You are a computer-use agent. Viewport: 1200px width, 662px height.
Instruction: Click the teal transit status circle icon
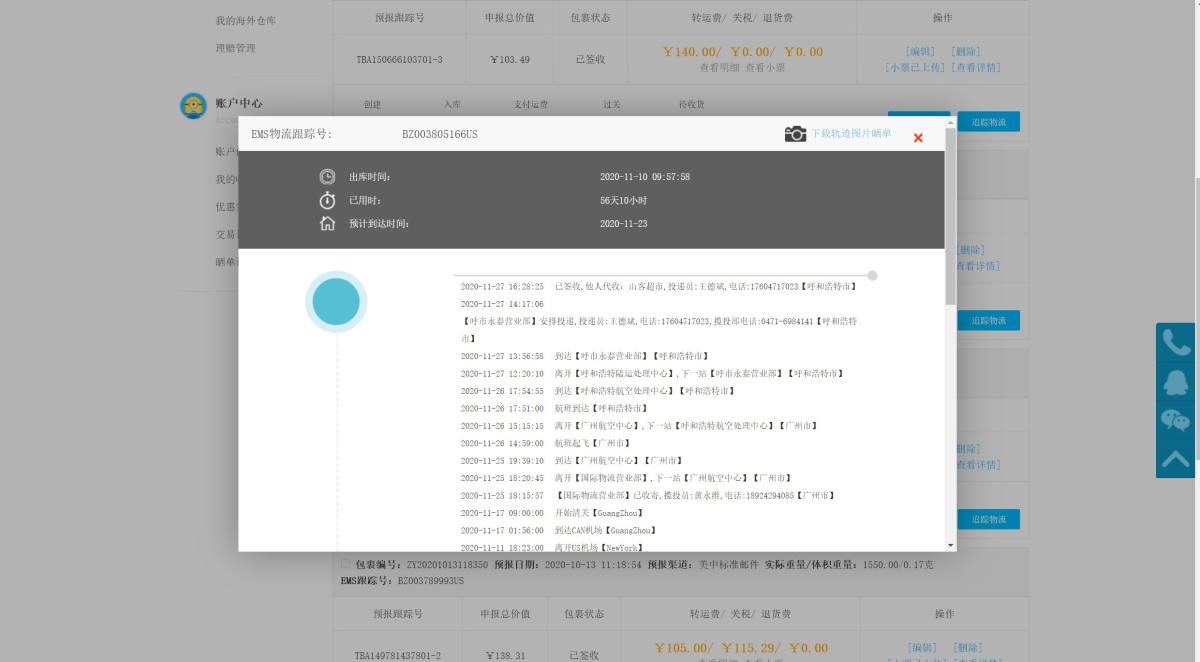[x=335, y=300]
